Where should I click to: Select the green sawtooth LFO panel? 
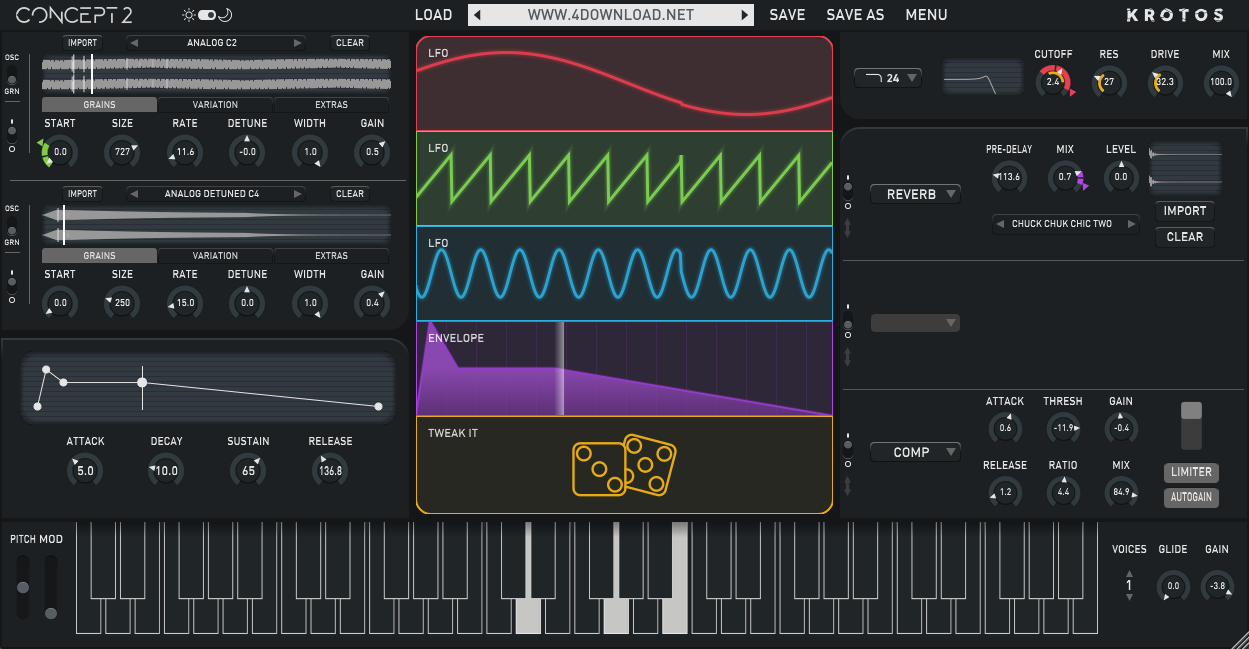pos(624,179)
